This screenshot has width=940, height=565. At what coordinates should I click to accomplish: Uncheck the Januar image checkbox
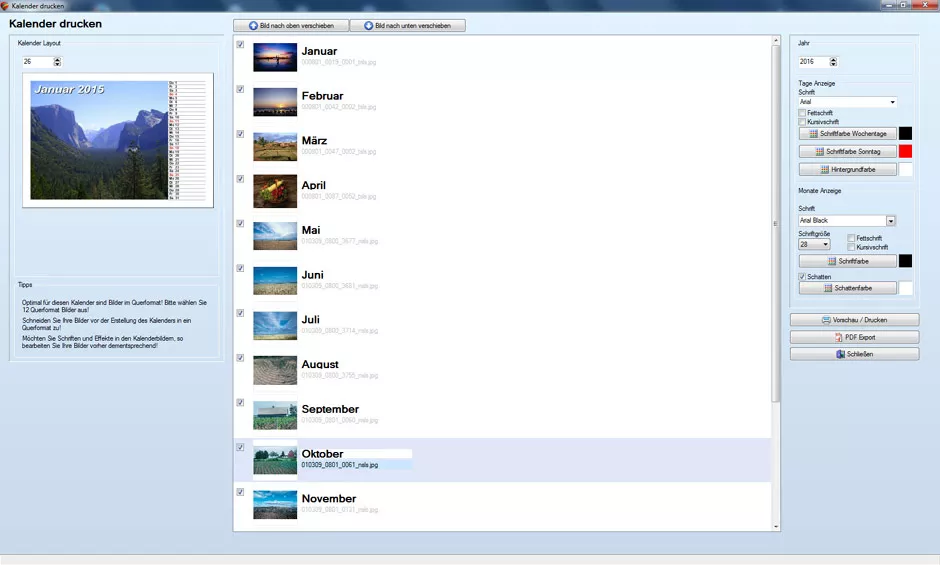[x=240, y=45]
